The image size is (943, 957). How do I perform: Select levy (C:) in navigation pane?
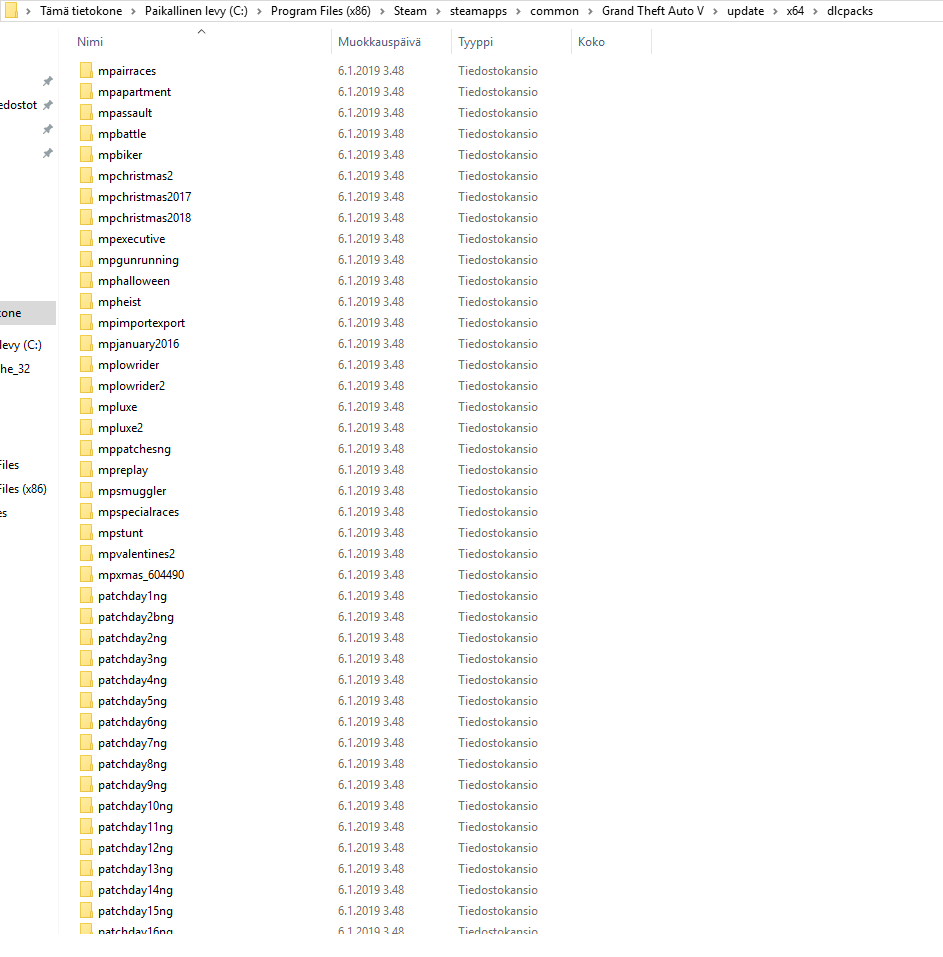point(21,345)
